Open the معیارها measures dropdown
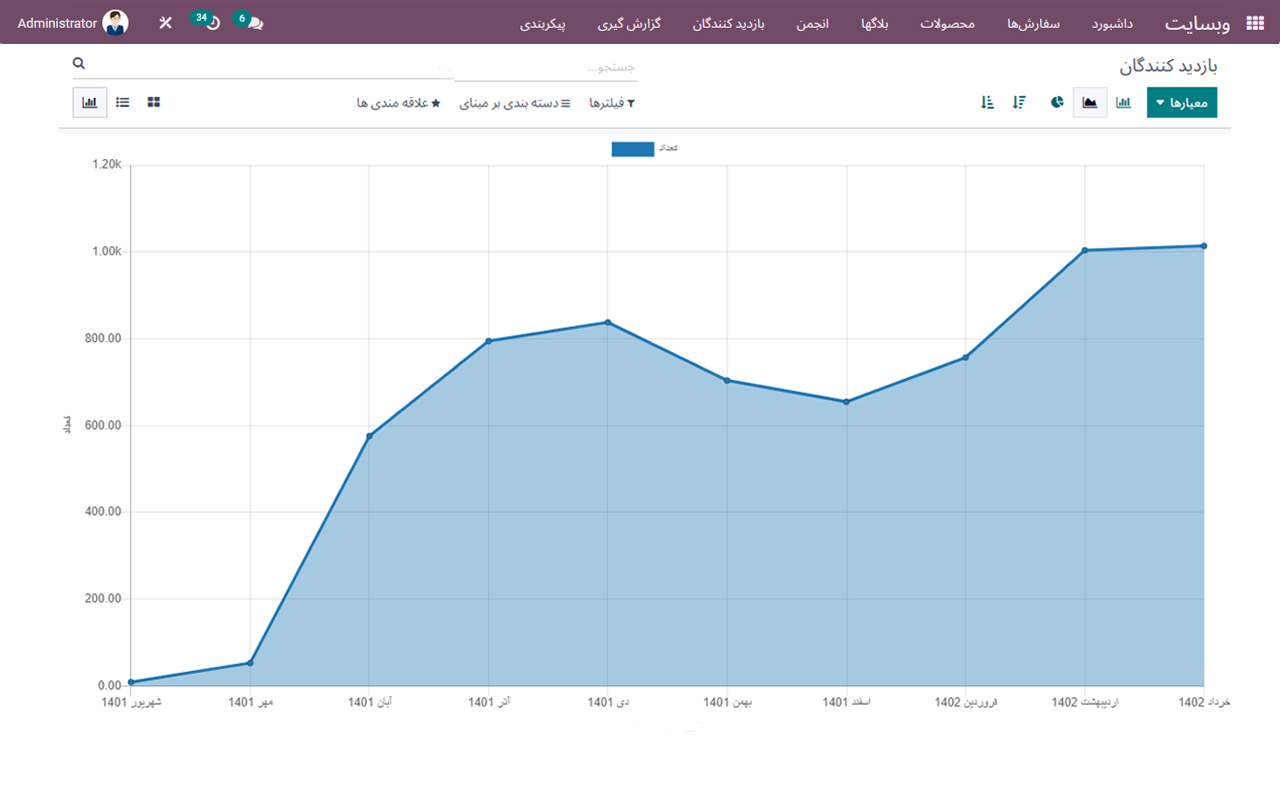1280x800 pixels. [x=1182, y=102]
